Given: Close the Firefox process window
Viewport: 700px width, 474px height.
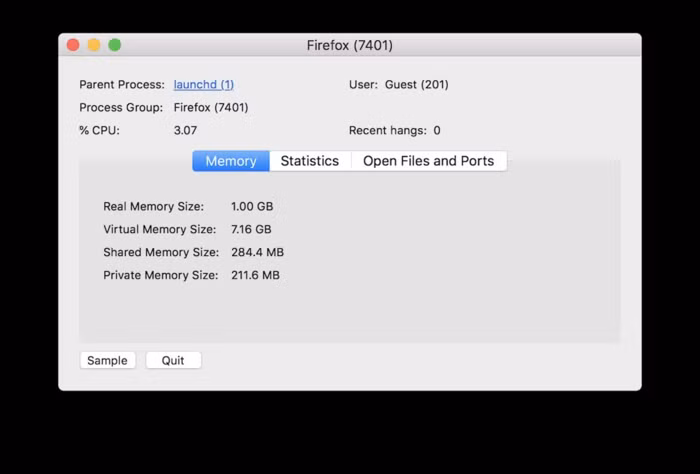Looking at the screenshot, I should [73, 45].
